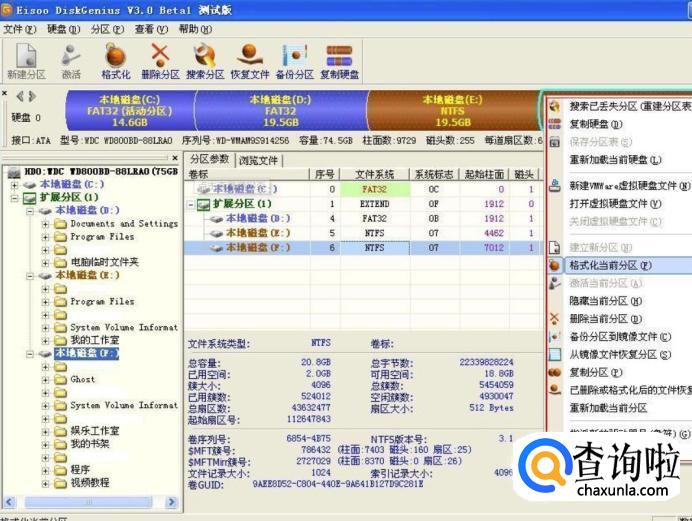This screenshot has height=521, width=692.
Task: Click the 起始柱面 column header
Action: (484, 175)
